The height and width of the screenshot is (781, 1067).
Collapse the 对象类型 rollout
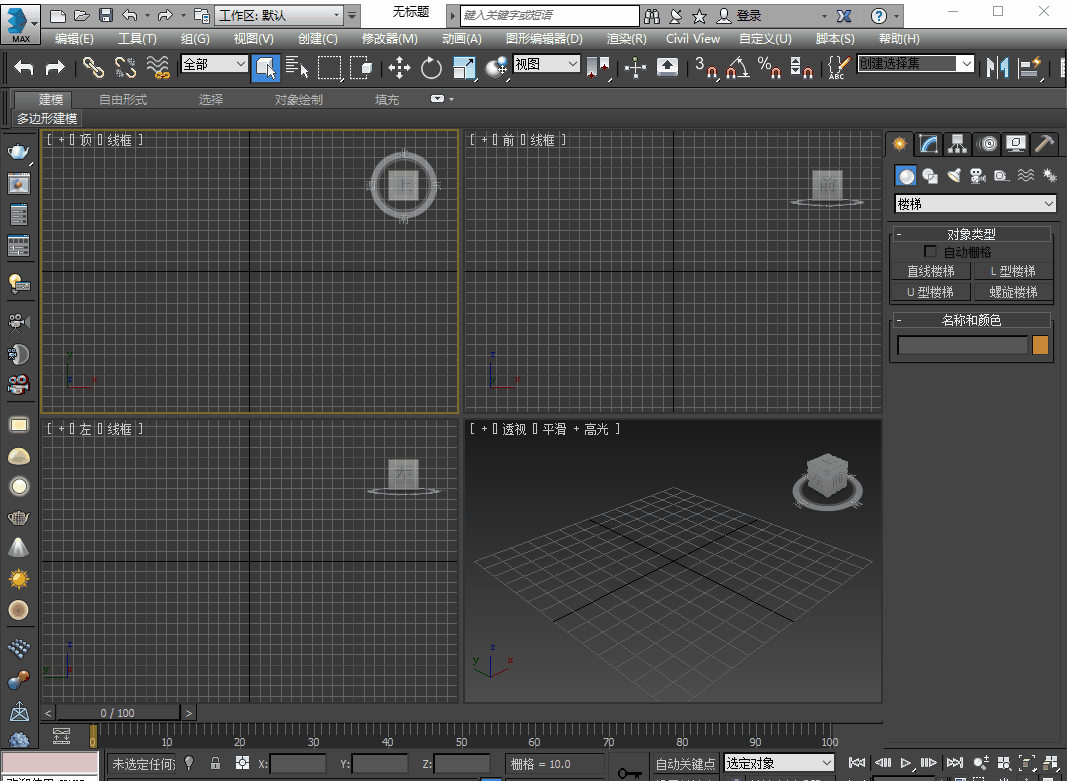tap(971, 234)
